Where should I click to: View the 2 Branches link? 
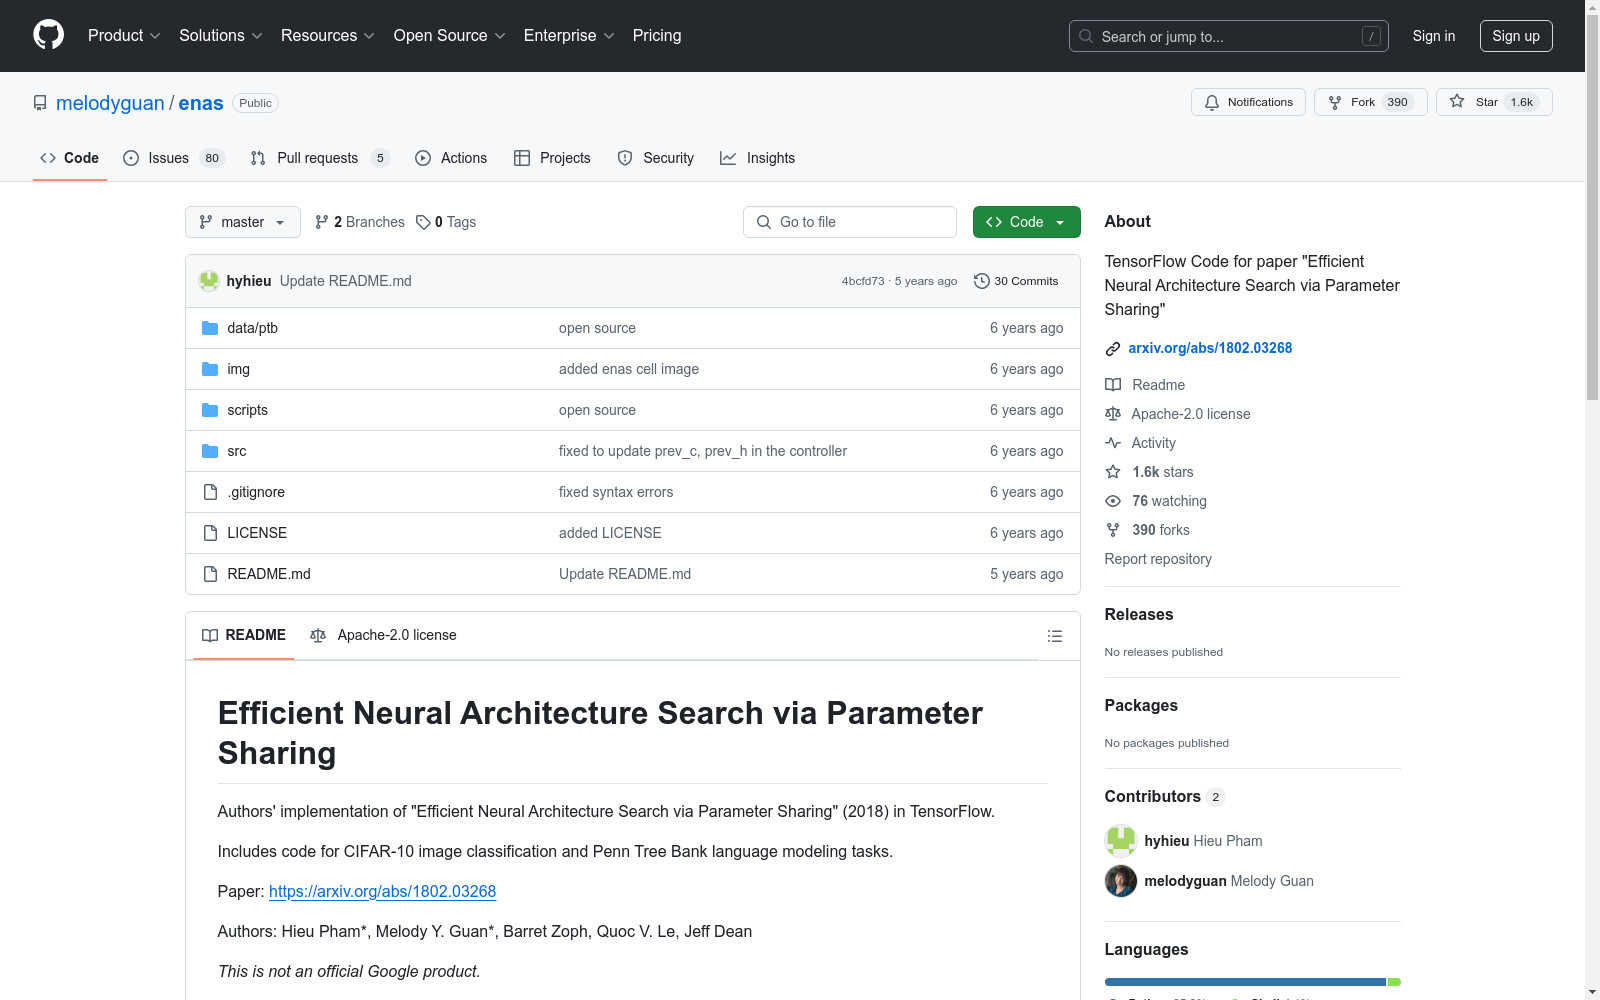[360, 222]
